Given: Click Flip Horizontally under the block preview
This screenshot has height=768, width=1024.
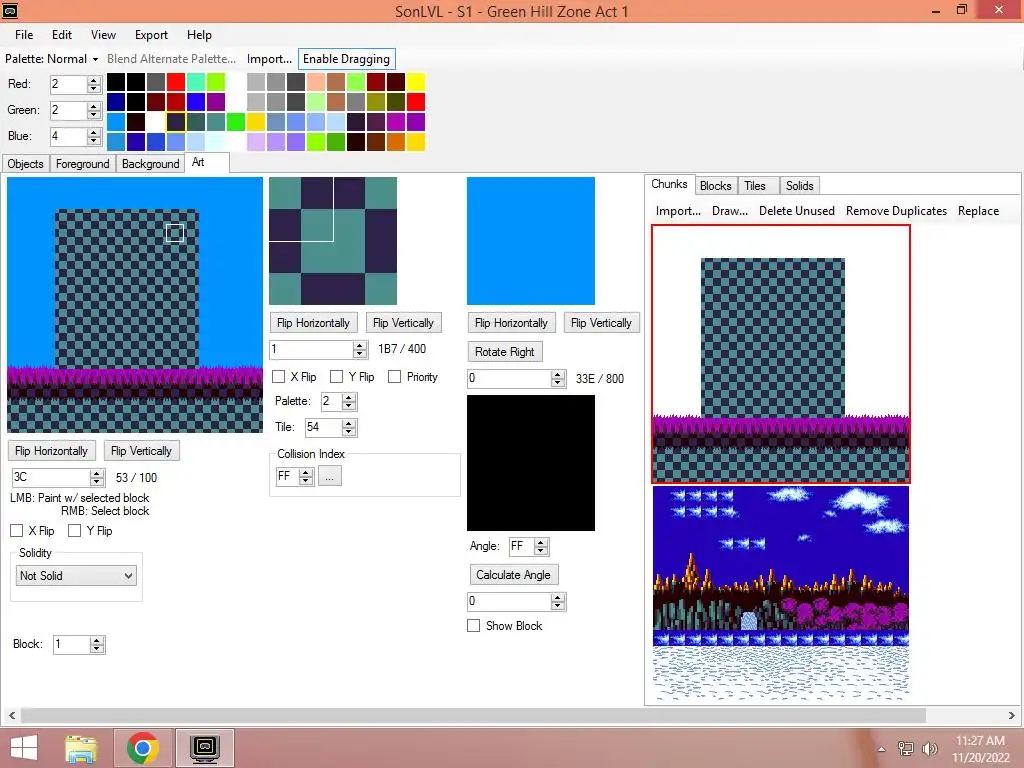Looking at the screenshot, I should point(313,323).
